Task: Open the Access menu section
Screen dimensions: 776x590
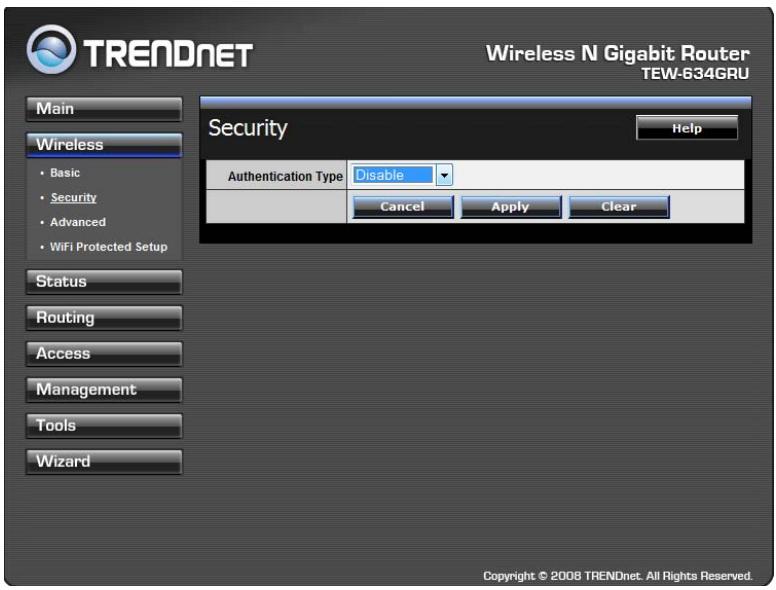Action: coord(104,353)
